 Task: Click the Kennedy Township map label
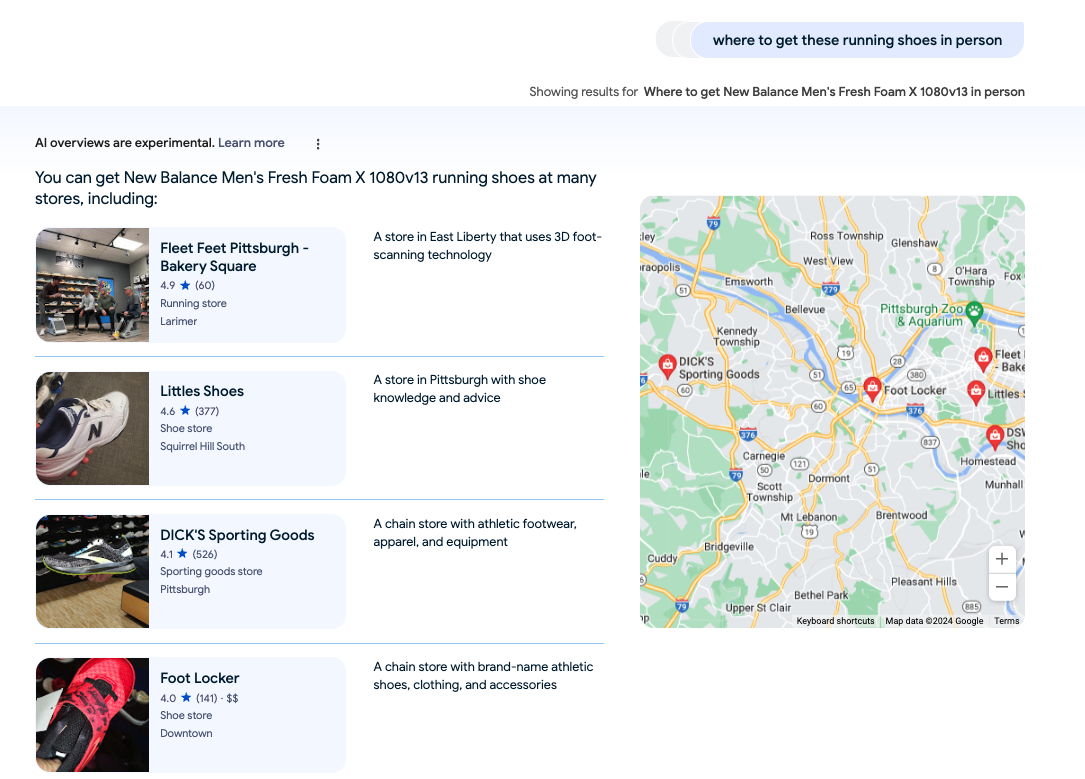pyautogui.click(x=736, y=336)
